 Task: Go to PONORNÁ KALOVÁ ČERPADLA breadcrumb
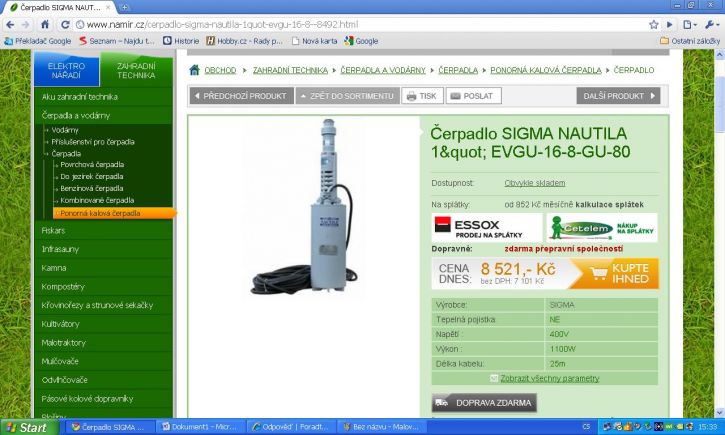tap(546, 70)
